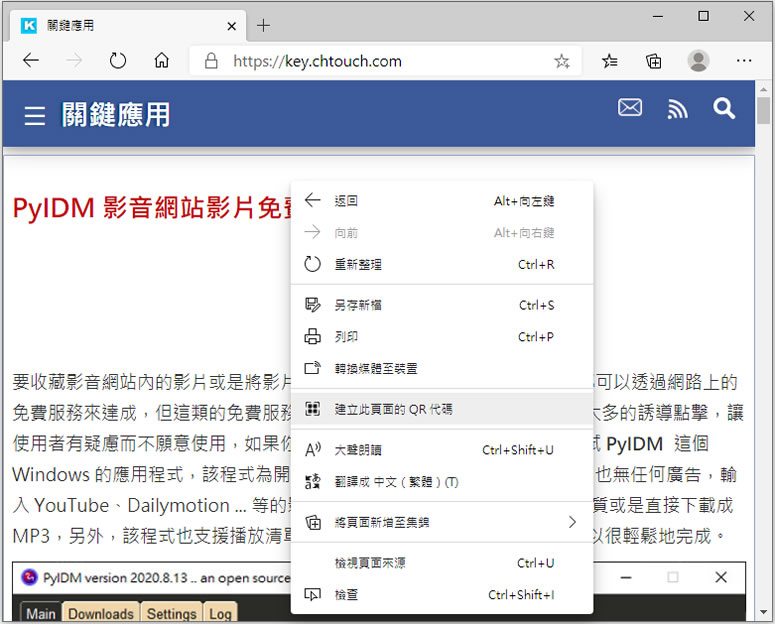Maximize the browser window
775x624 pixels.
click(x=703, y=16)
